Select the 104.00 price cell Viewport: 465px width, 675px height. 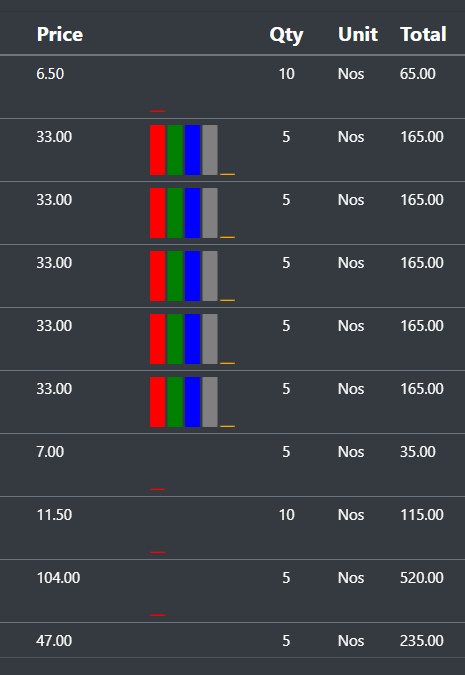pyautogui.click(x=58, y=578)
